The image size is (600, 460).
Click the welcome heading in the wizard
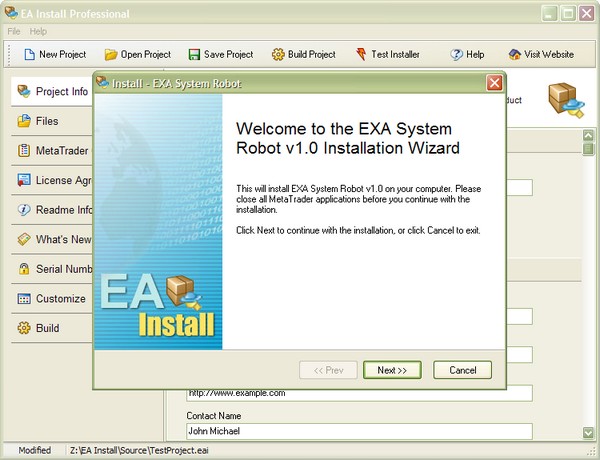coord(347,138)
